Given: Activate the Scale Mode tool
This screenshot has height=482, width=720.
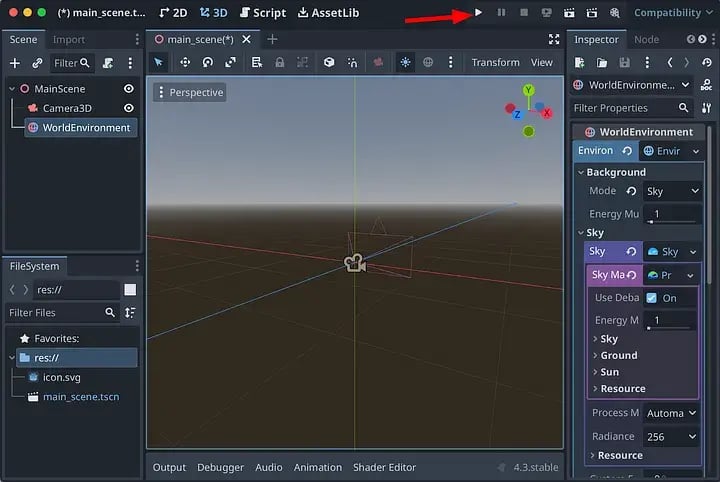Looking at the screenshot, I should tap(230, 62).
